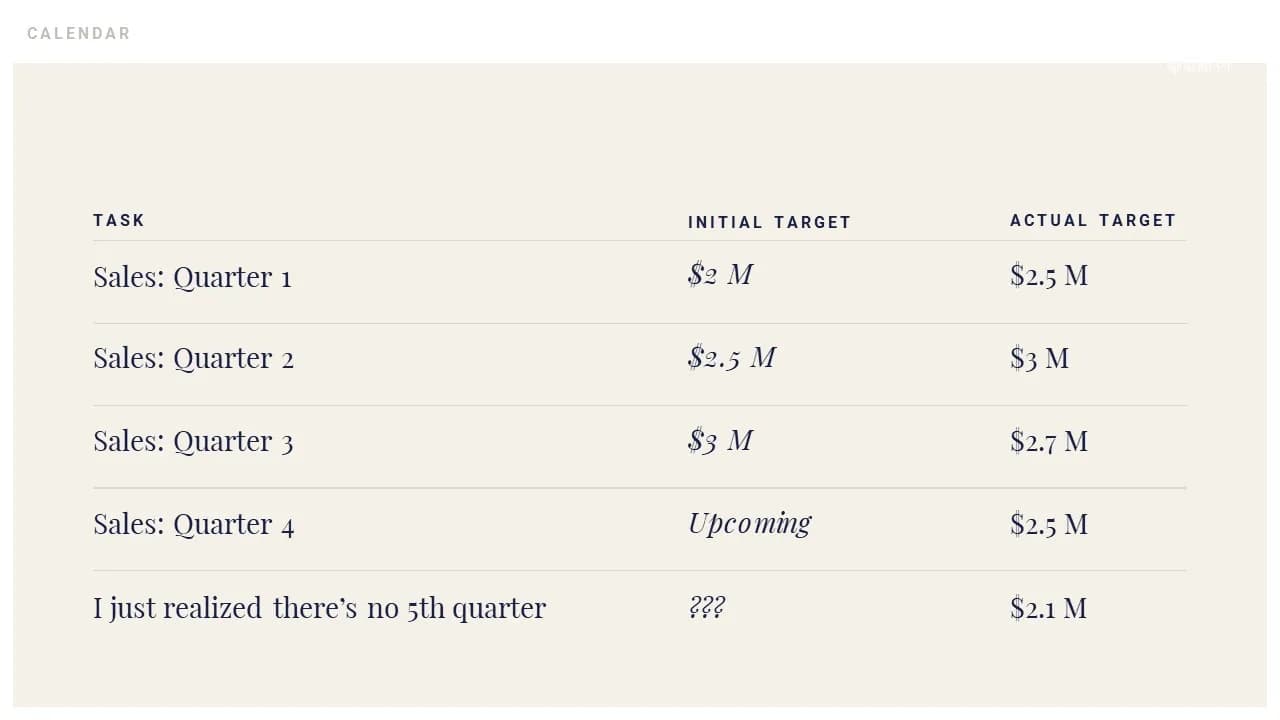Screen dimensions: 1280x720
Task: Select the Upcoming initial target cell
Action: tap(749, 524)
